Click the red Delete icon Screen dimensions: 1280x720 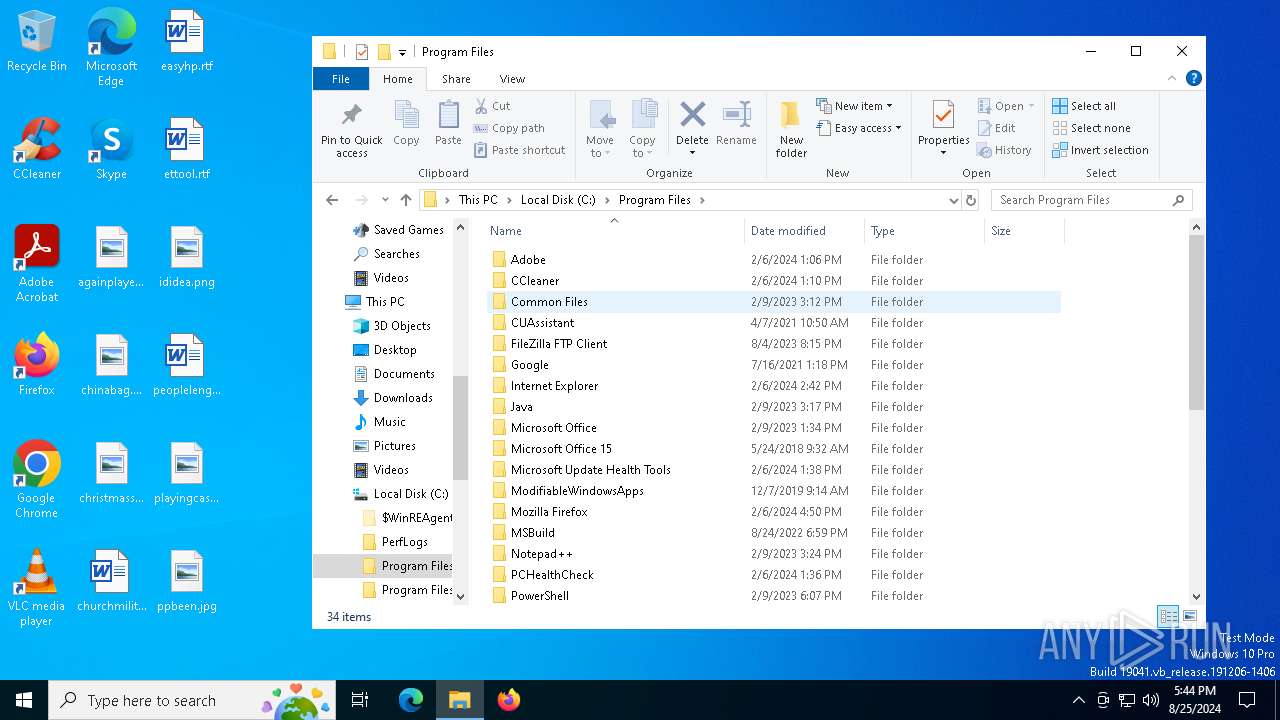click(692, 114)
